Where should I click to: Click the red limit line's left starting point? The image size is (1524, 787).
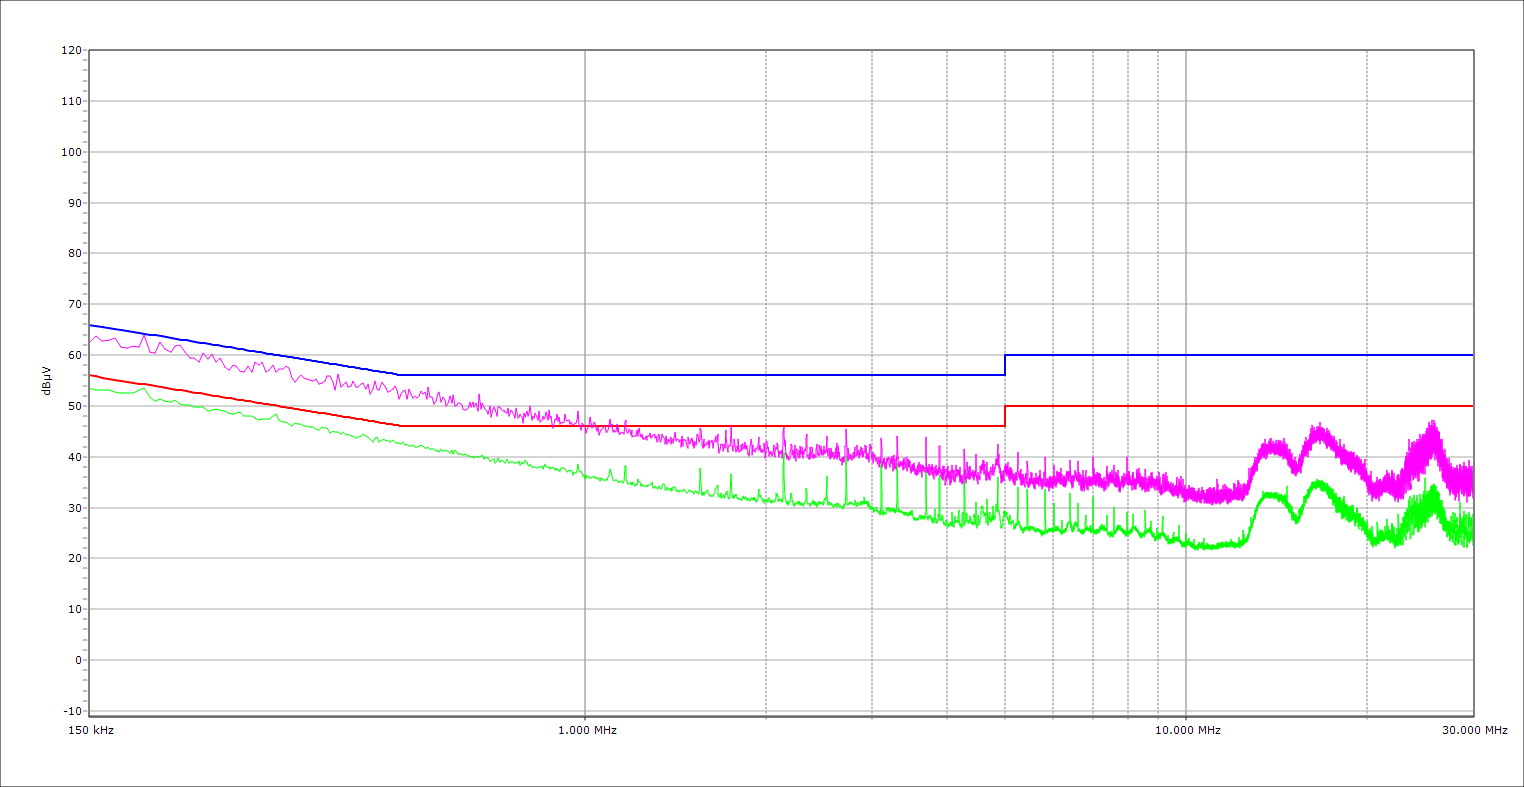91,375
